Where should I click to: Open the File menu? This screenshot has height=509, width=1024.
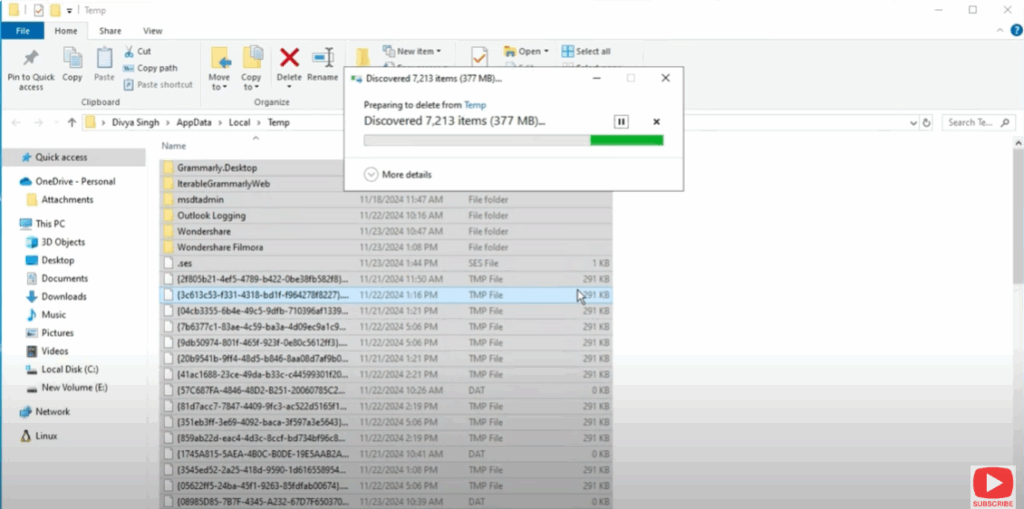(22, 31)
